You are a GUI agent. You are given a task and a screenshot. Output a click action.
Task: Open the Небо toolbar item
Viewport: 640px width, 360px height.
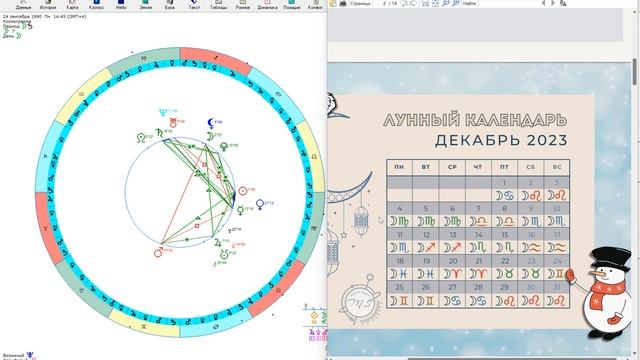(x=121, y=5)
